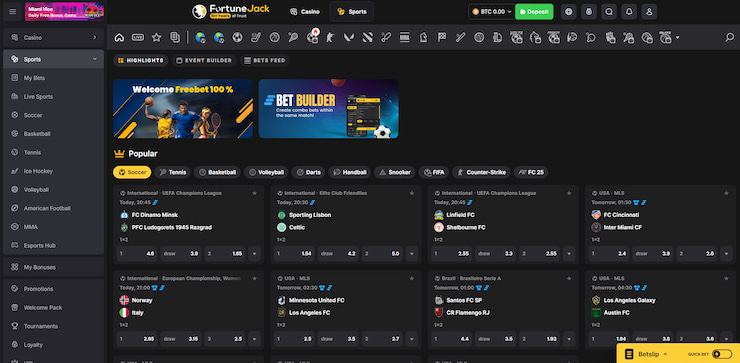This screenshot has width=740, height=363.
Task: Filter popular events by Counter-Strike
Action: [x=481, y=172]
